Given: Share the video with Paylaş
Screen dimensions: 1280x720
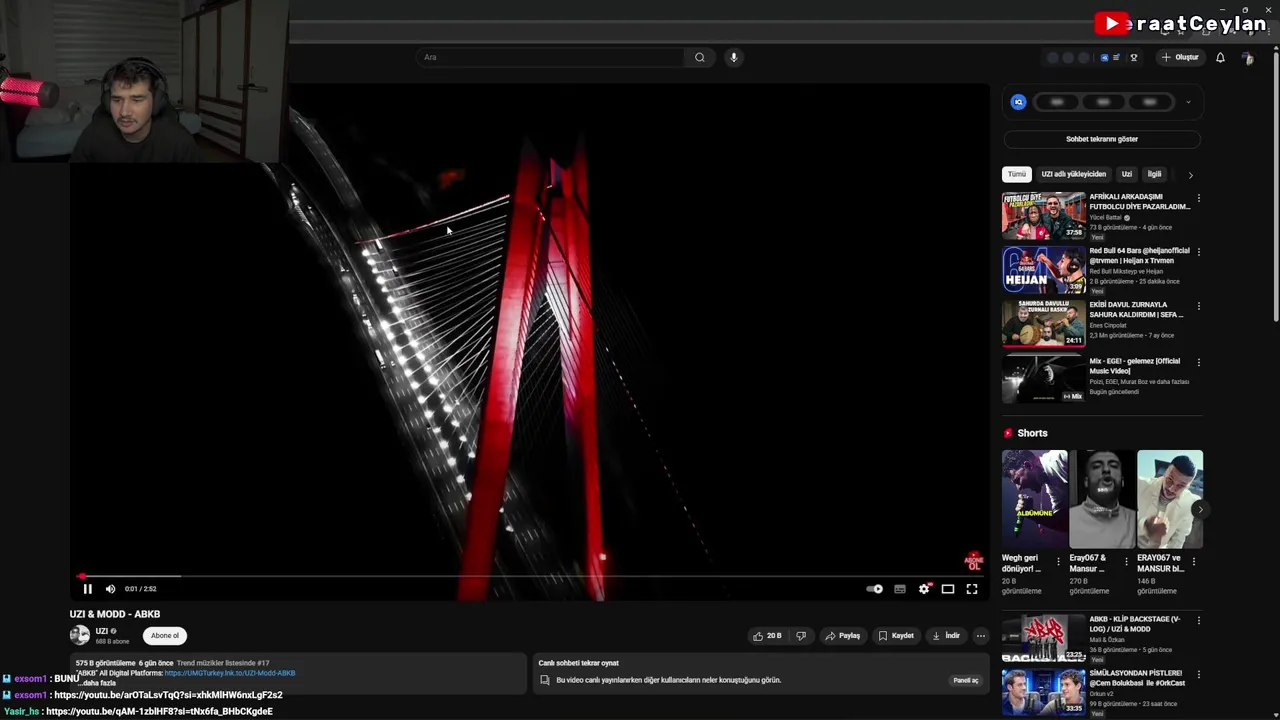Looking at the screenshot, I should (842, 635).
